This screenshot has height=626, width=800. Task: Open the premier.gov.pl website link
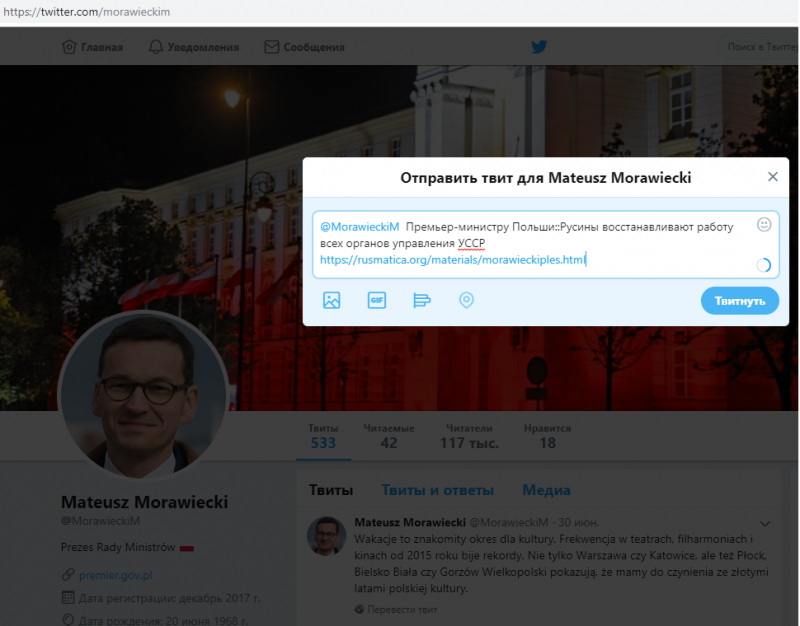(x=116, y=575)
